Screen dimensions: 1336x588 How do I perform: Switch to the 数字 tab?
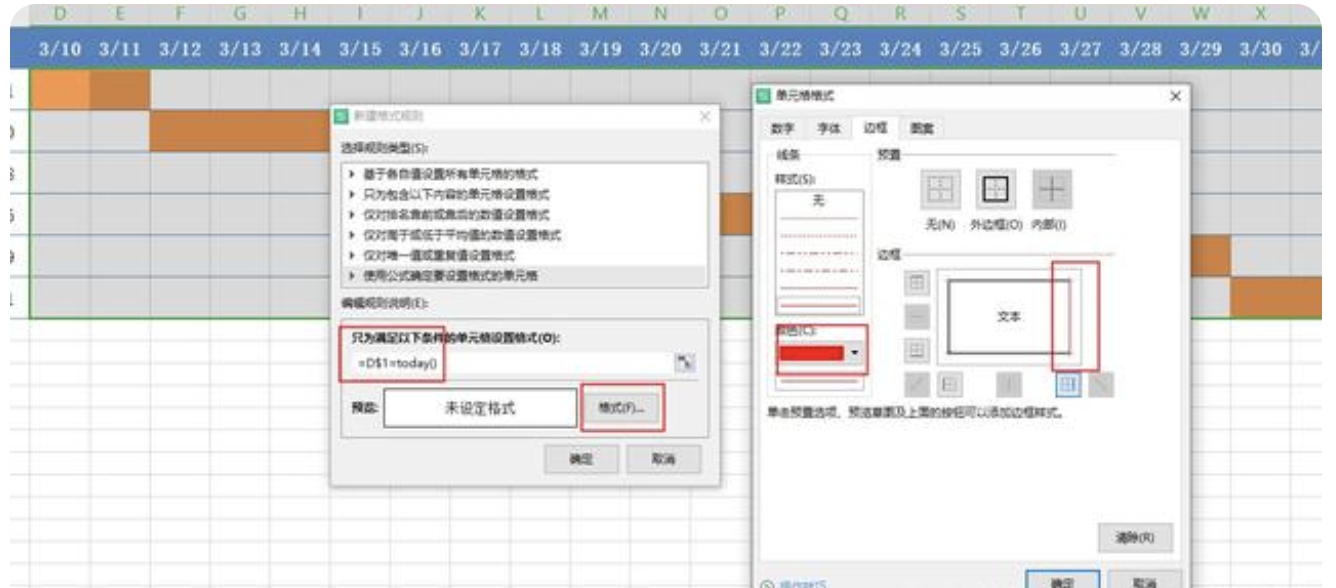(782, 128)
